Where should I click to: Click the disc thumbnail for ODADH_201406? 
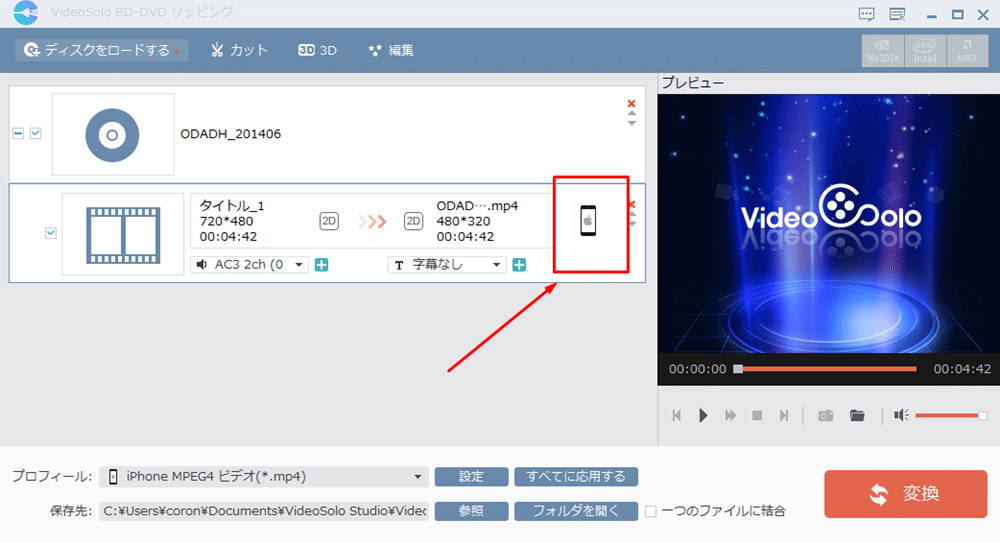tap(113, 134)
